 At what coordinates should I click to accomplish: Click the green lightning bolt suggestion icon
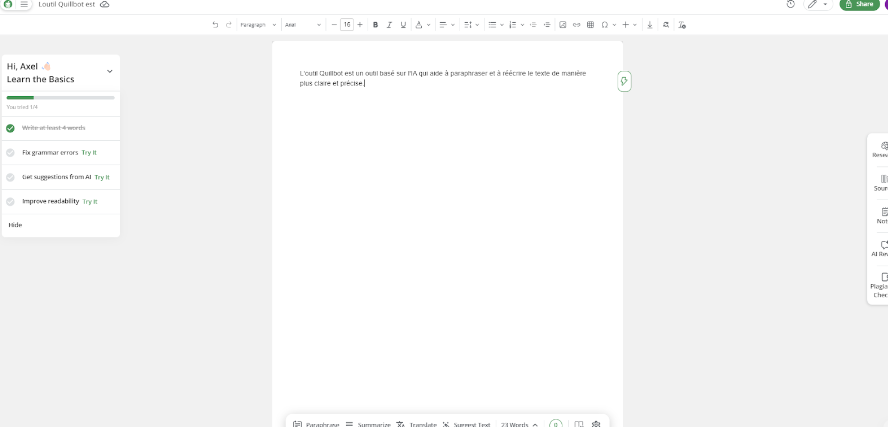click(624, 82)
